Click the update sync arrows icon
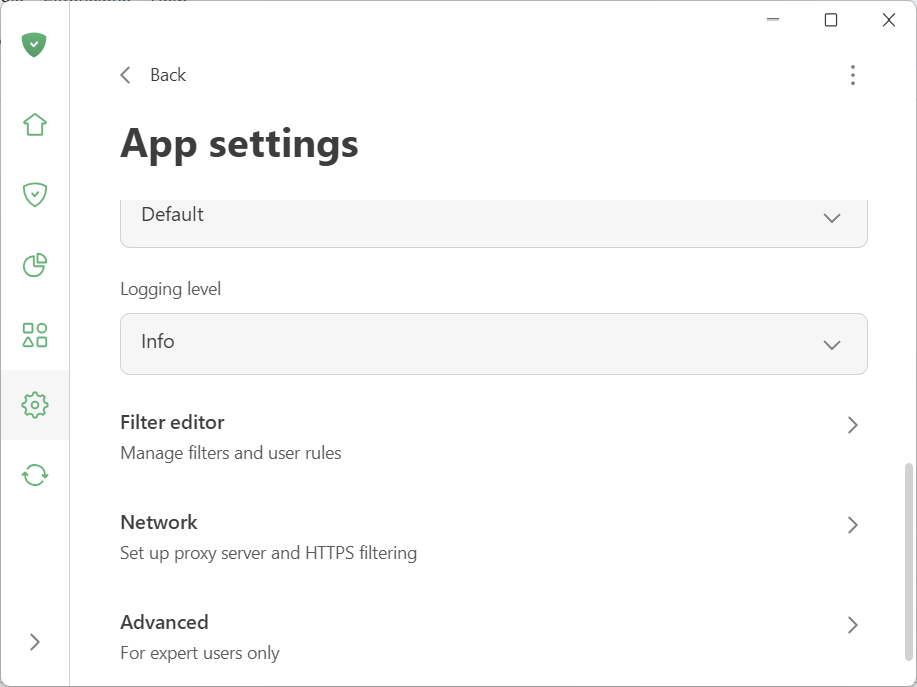This screenshot has width=917, height=687. (34, 475)
